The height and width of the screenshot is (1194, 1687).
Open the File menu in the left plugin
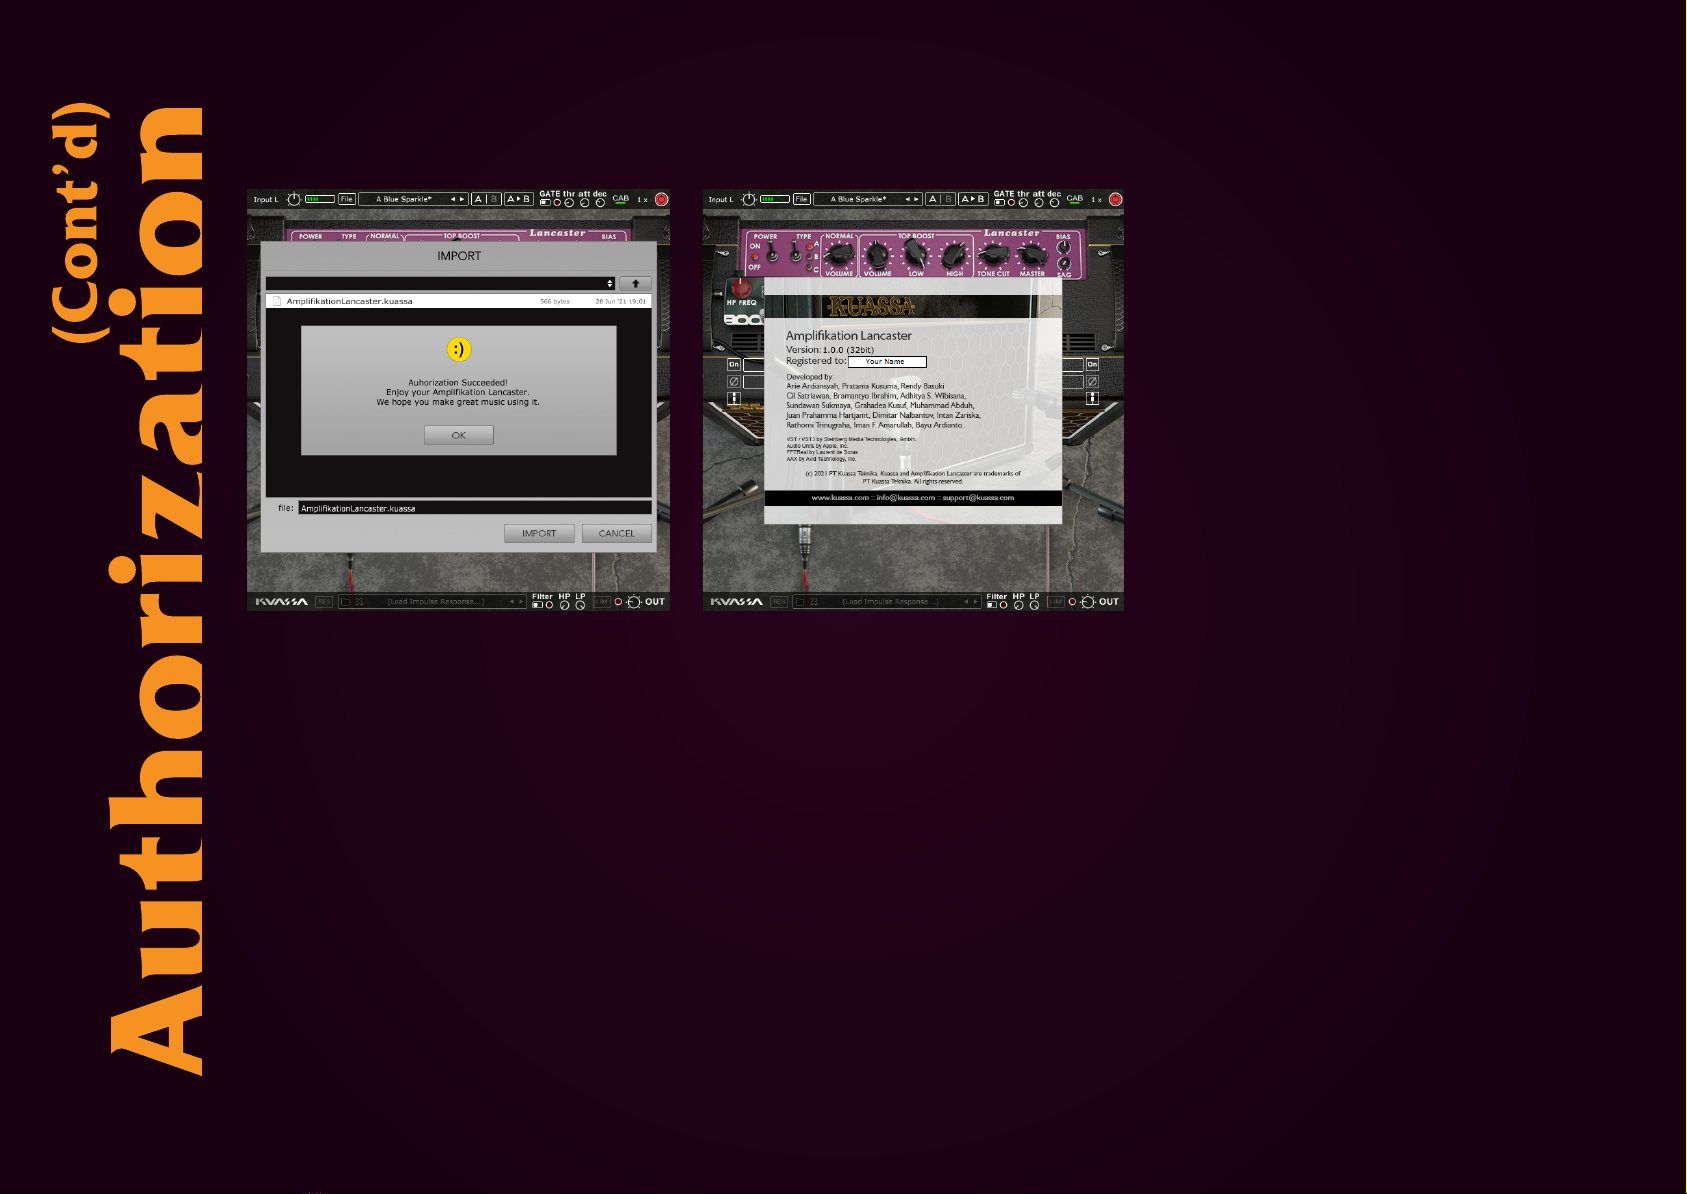pyautogui.click(x=347, y=199)
